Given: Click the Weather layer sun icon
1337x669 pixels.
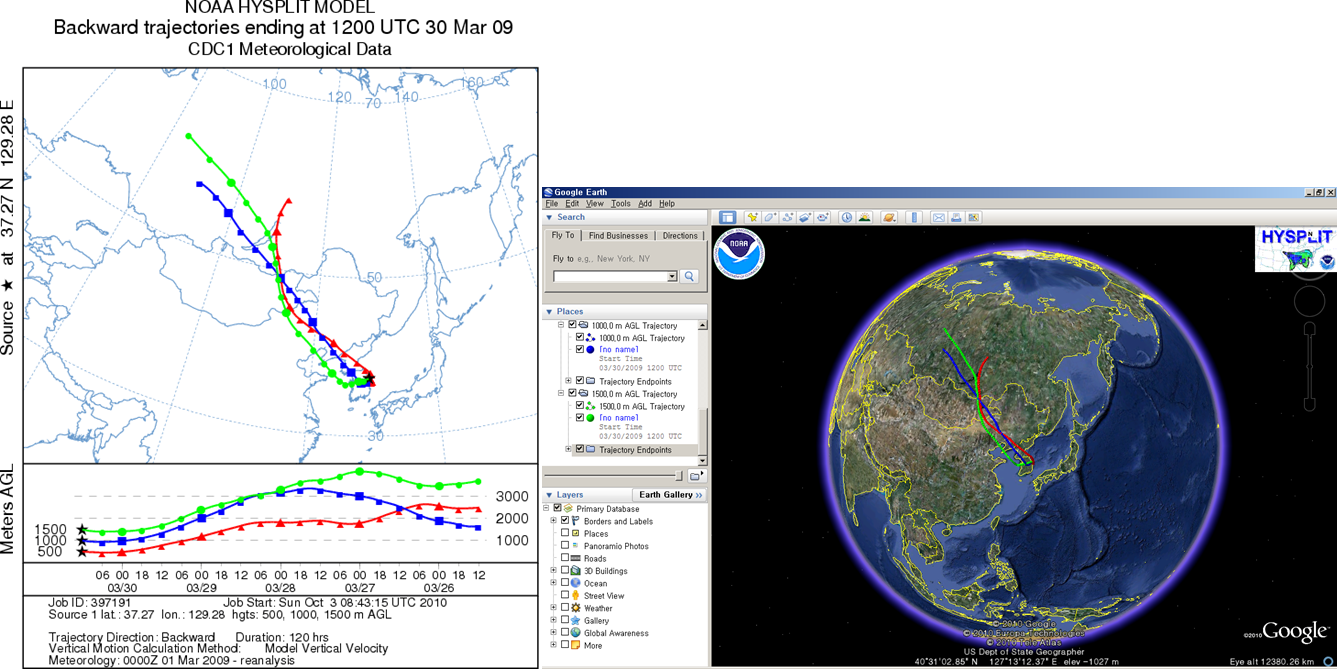Looking at the screenshot, I should 575,608.
